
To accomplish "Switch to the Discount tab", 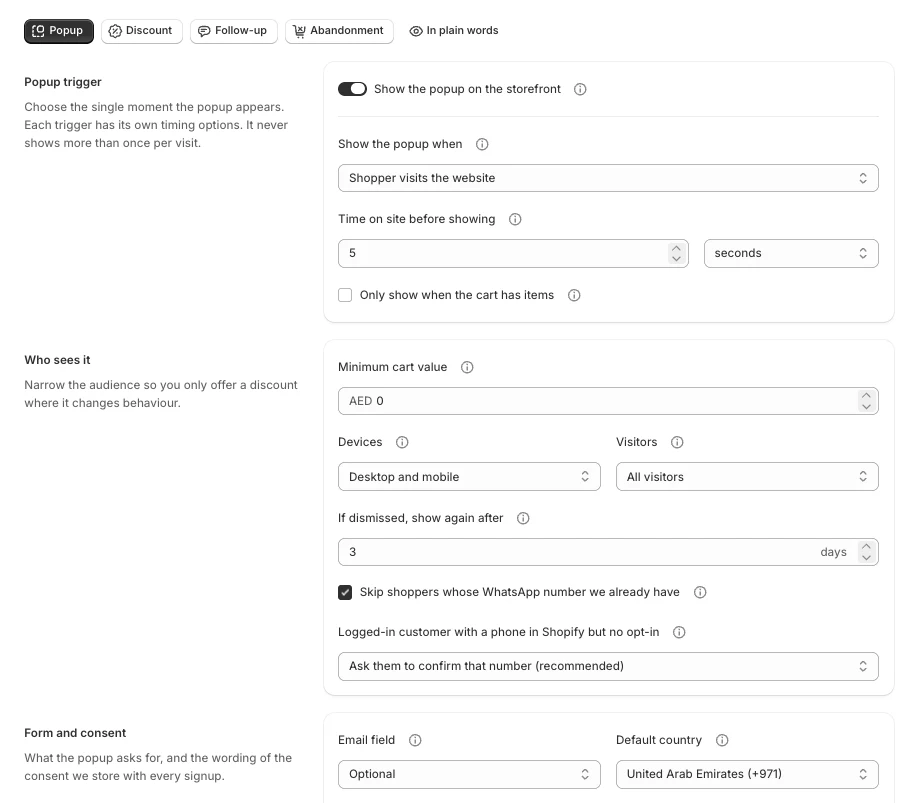I will tap(141, 31).
